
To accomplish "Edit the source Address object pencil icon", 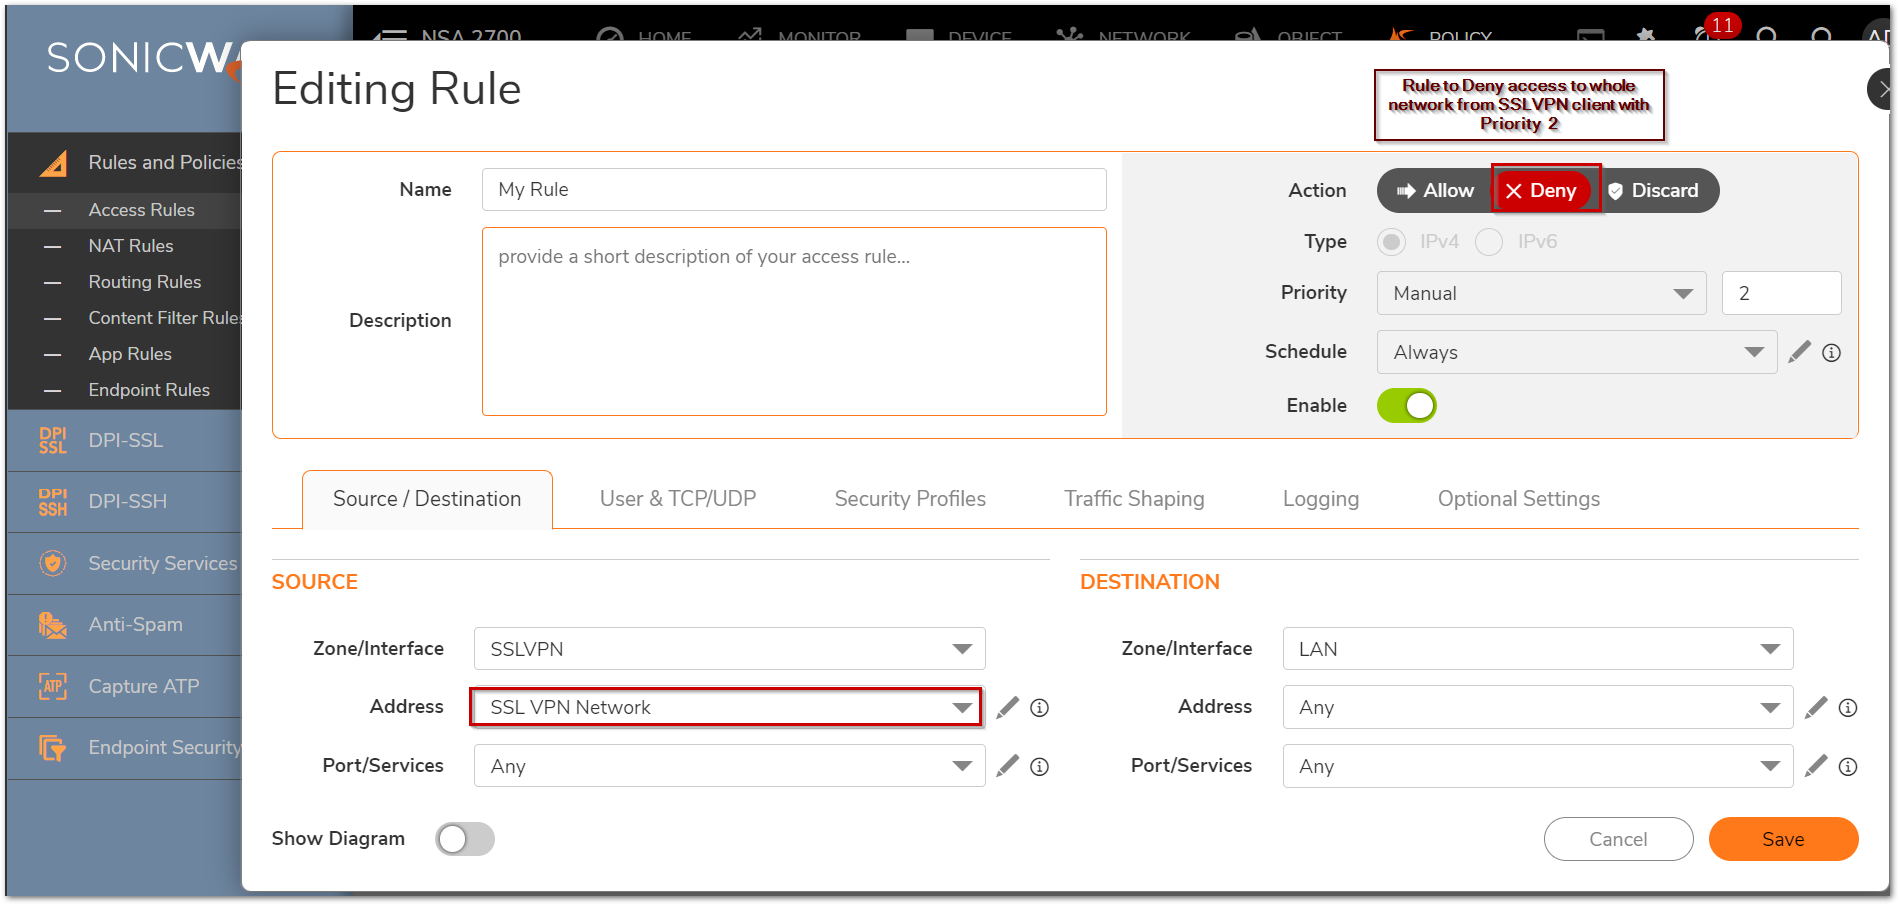I will coord(1008,708).
